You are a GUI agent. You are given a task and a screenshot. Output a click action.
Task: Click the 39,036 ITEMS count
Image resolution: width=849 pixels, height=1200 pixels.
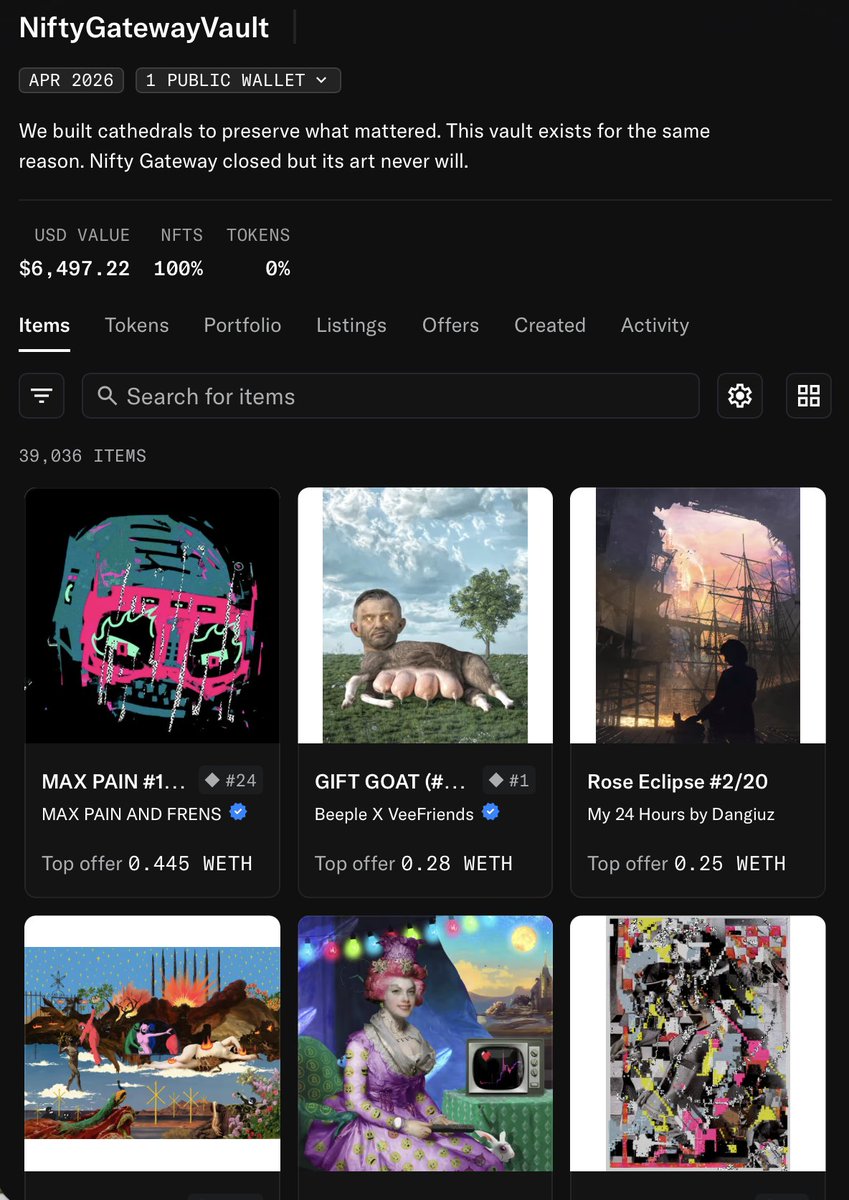[x=83, y=456]
